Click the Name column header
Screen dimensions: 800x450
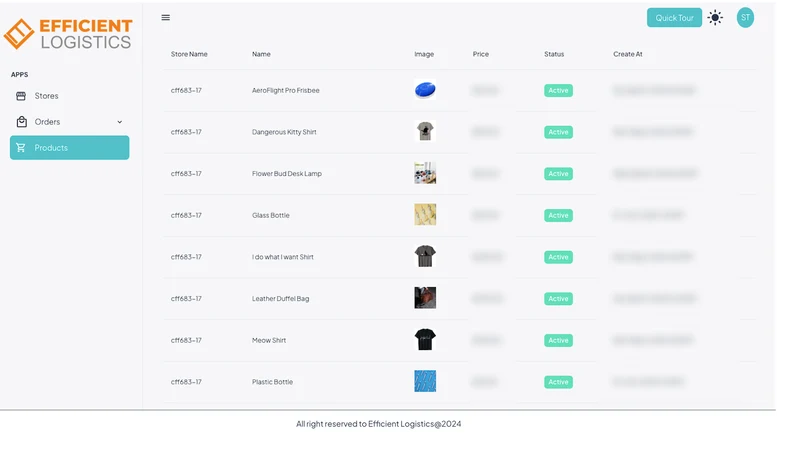pyautogui.click(x=261, y=54)
